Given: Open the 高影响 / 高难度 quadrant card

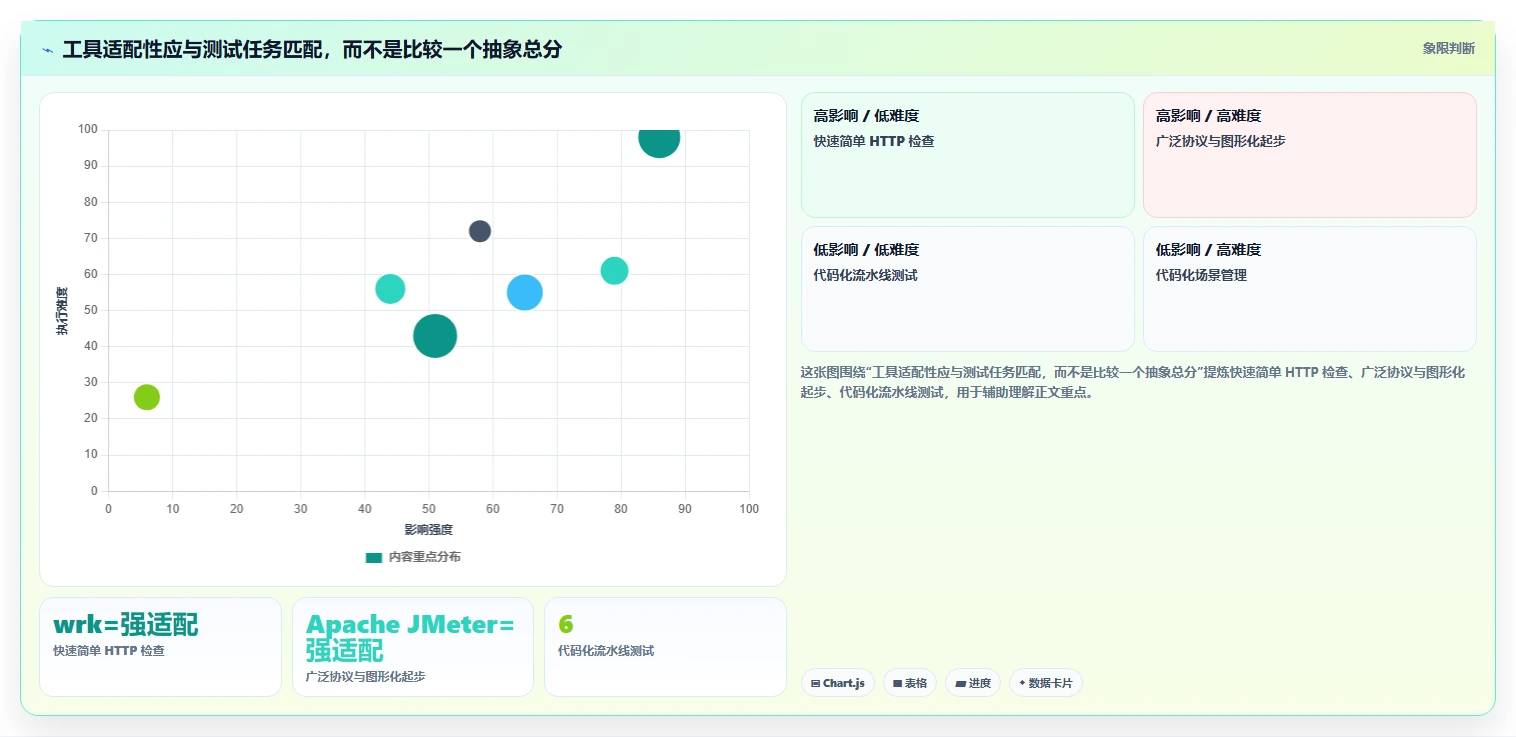Looking at the screenshot, I should click(x=1309, y=155).
